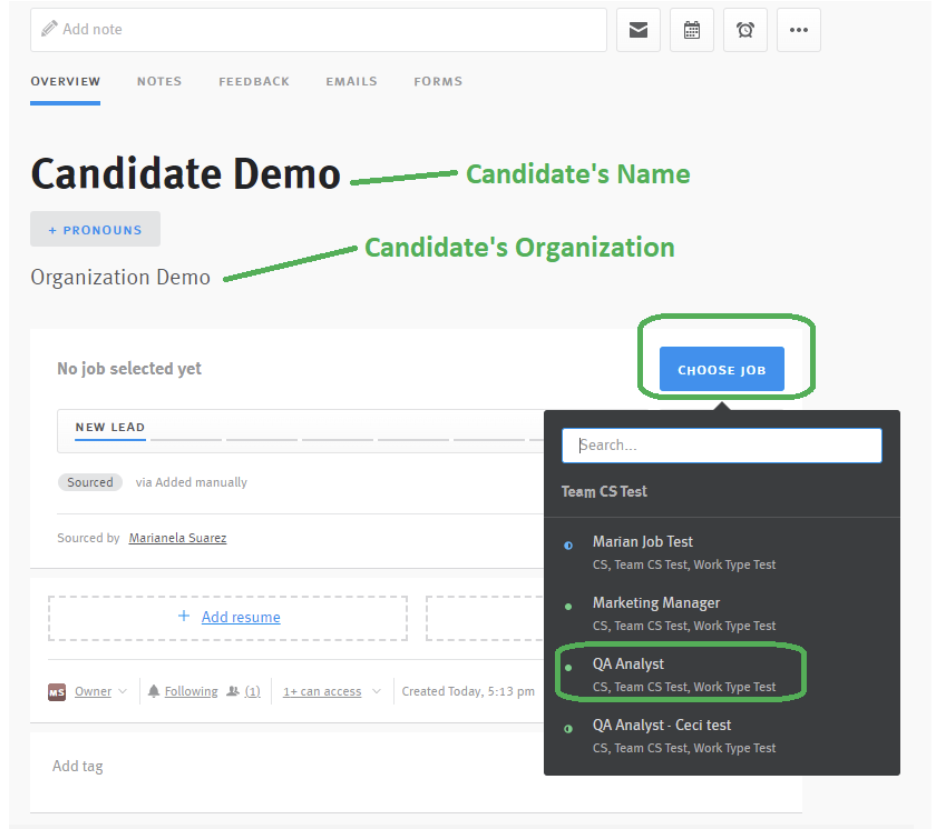Open the Forms tab
This screenshot has width=938, height=830.
[438, 81]
